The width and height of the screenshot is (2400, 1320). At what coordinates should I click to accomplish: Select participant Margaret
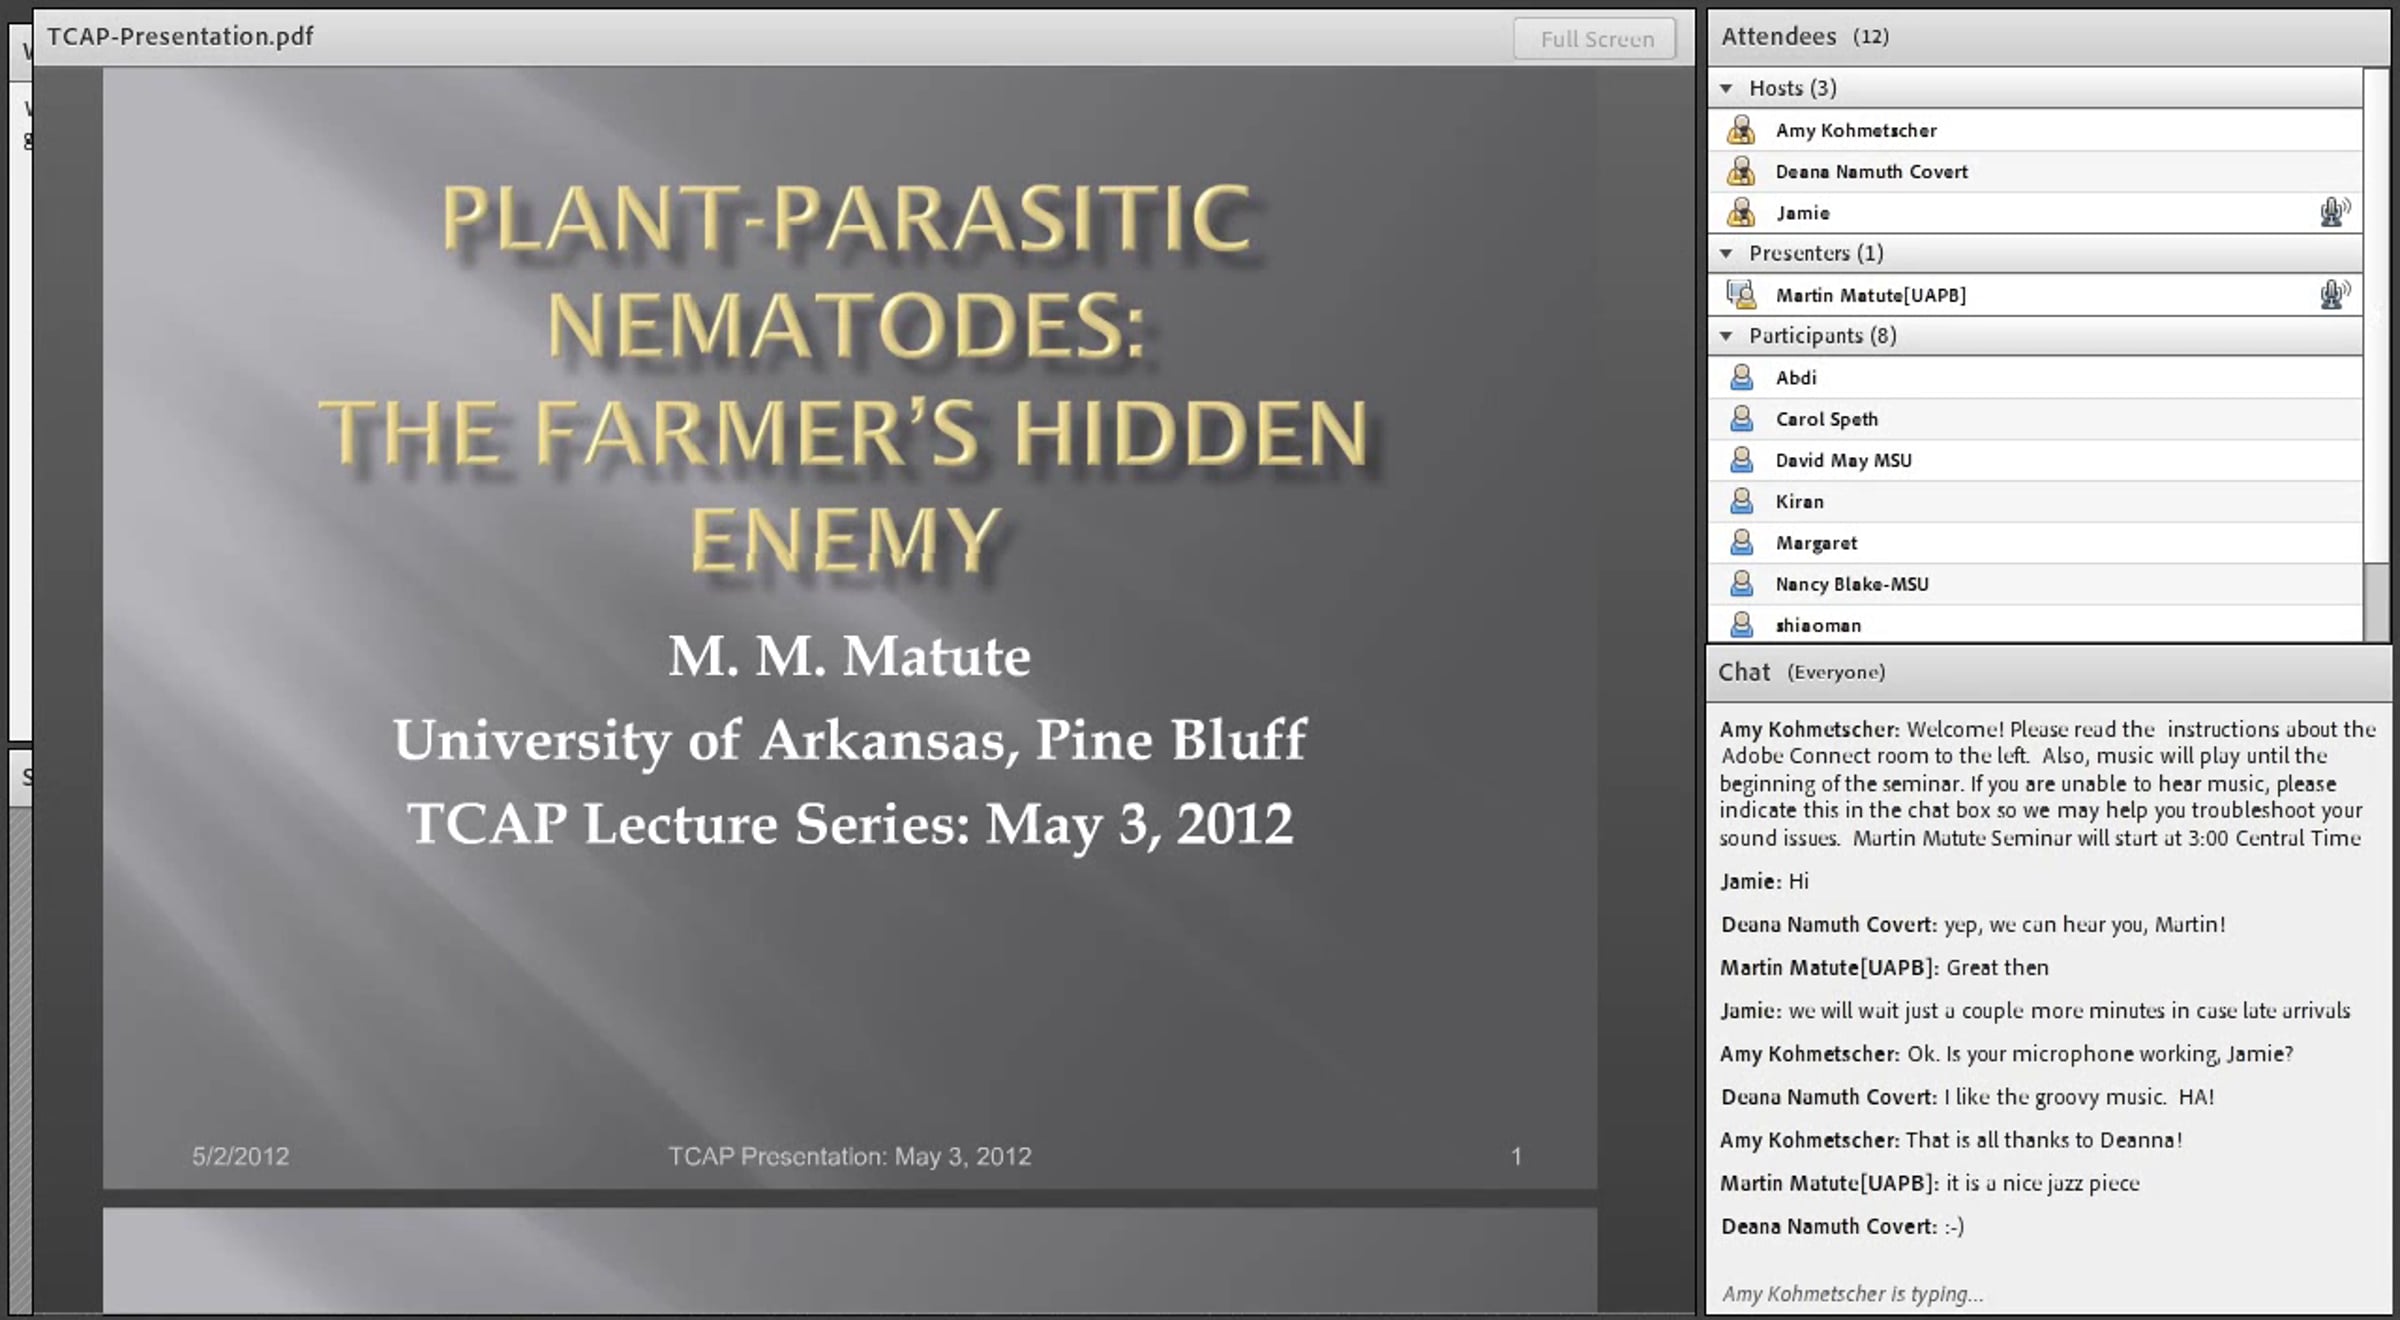(1816, 543)
